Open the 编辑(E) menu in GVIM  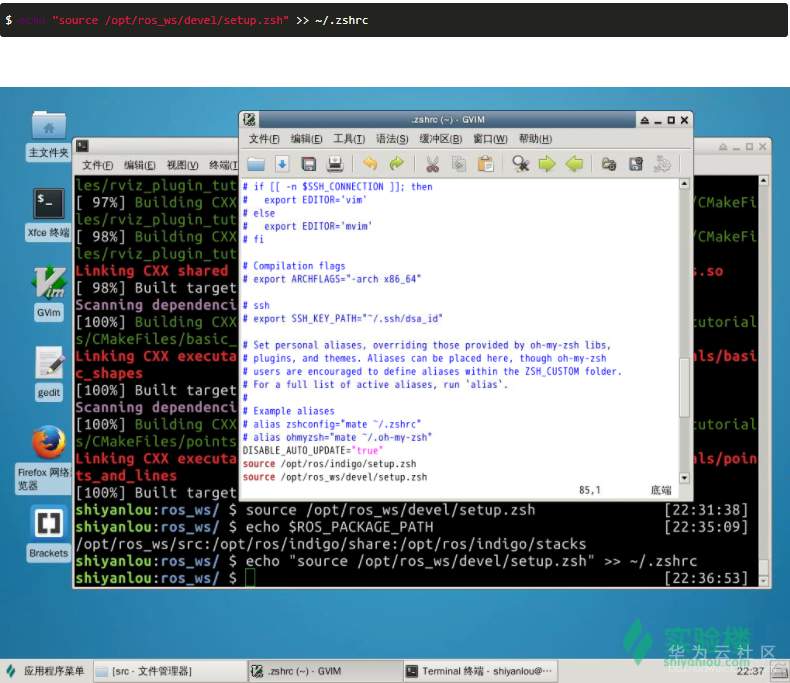[306, 139]
